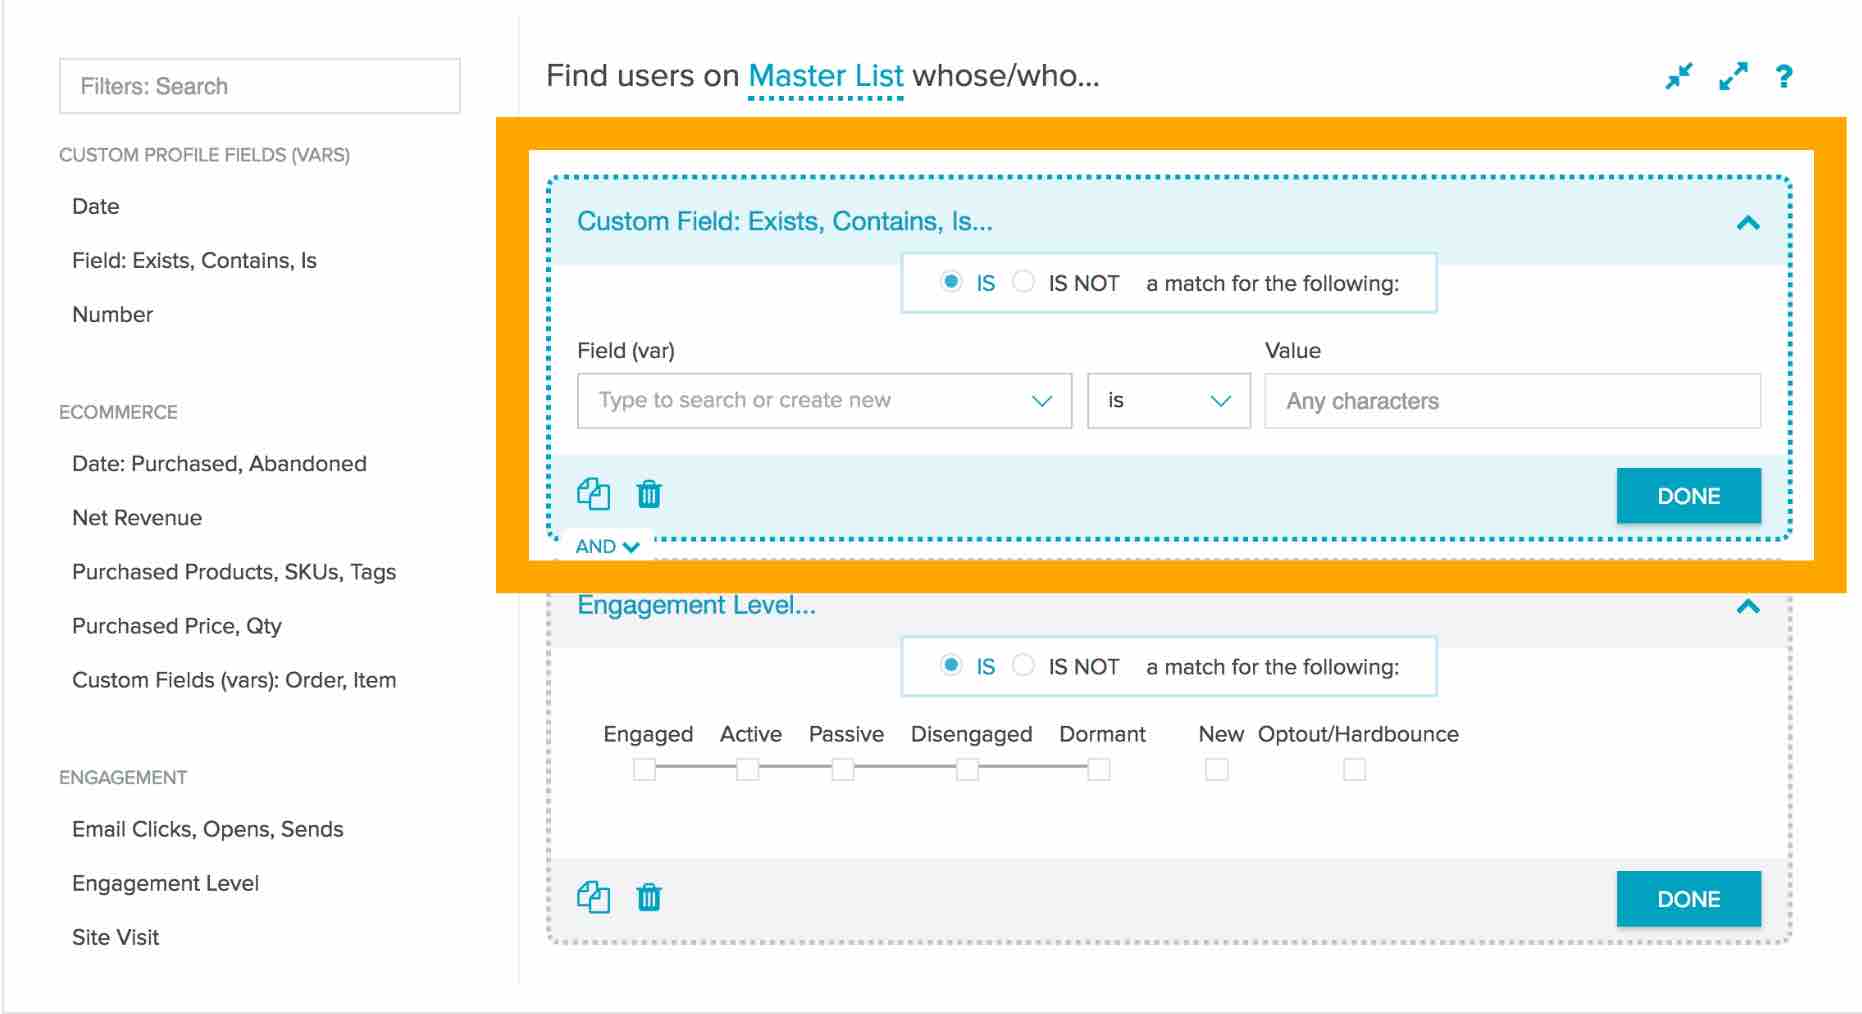
Task: Expand the query builder to fullscreen
Action: 1734,74
